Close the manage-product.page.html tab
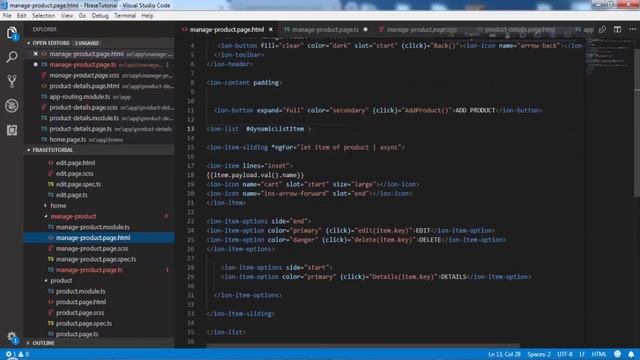 tap(271, 29)
